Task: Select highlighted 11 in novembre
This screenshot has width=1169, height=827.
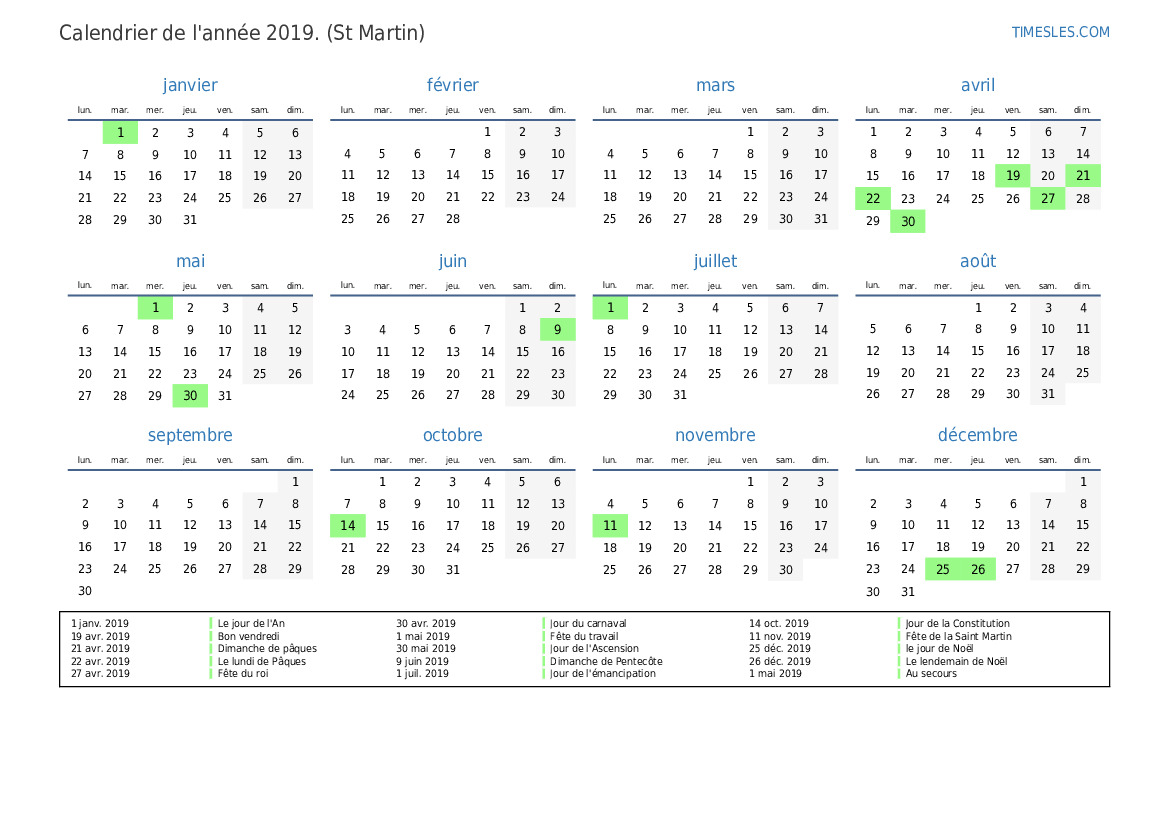Action: coord(610,526)
